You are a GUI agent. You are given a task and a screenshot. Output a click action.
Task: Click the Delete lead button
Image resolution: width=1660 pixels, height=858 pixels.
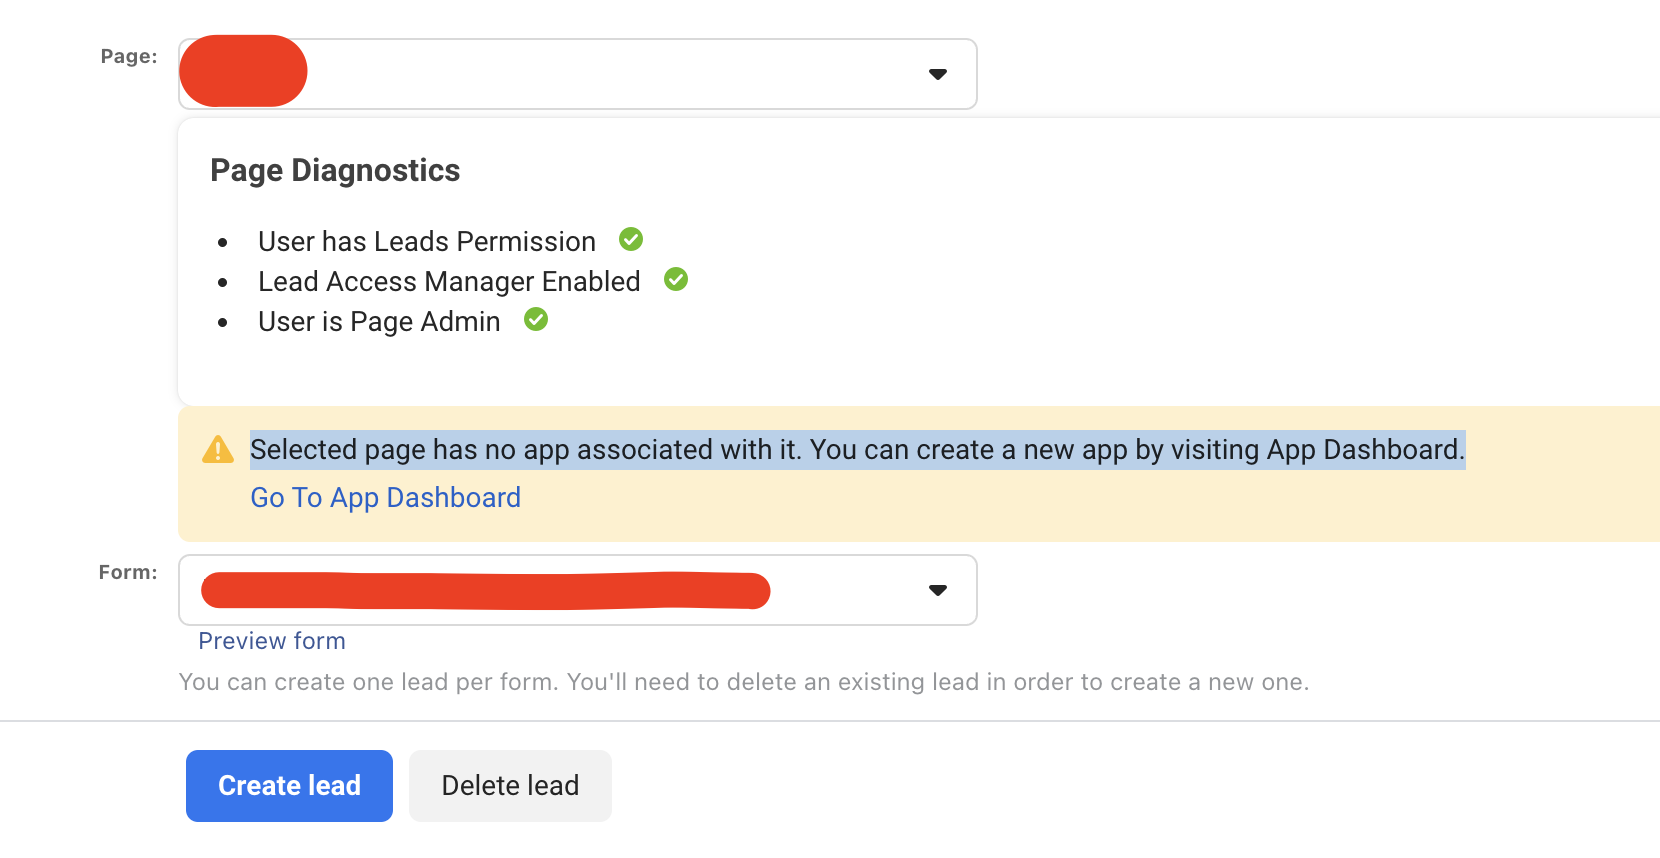(510, 786)
